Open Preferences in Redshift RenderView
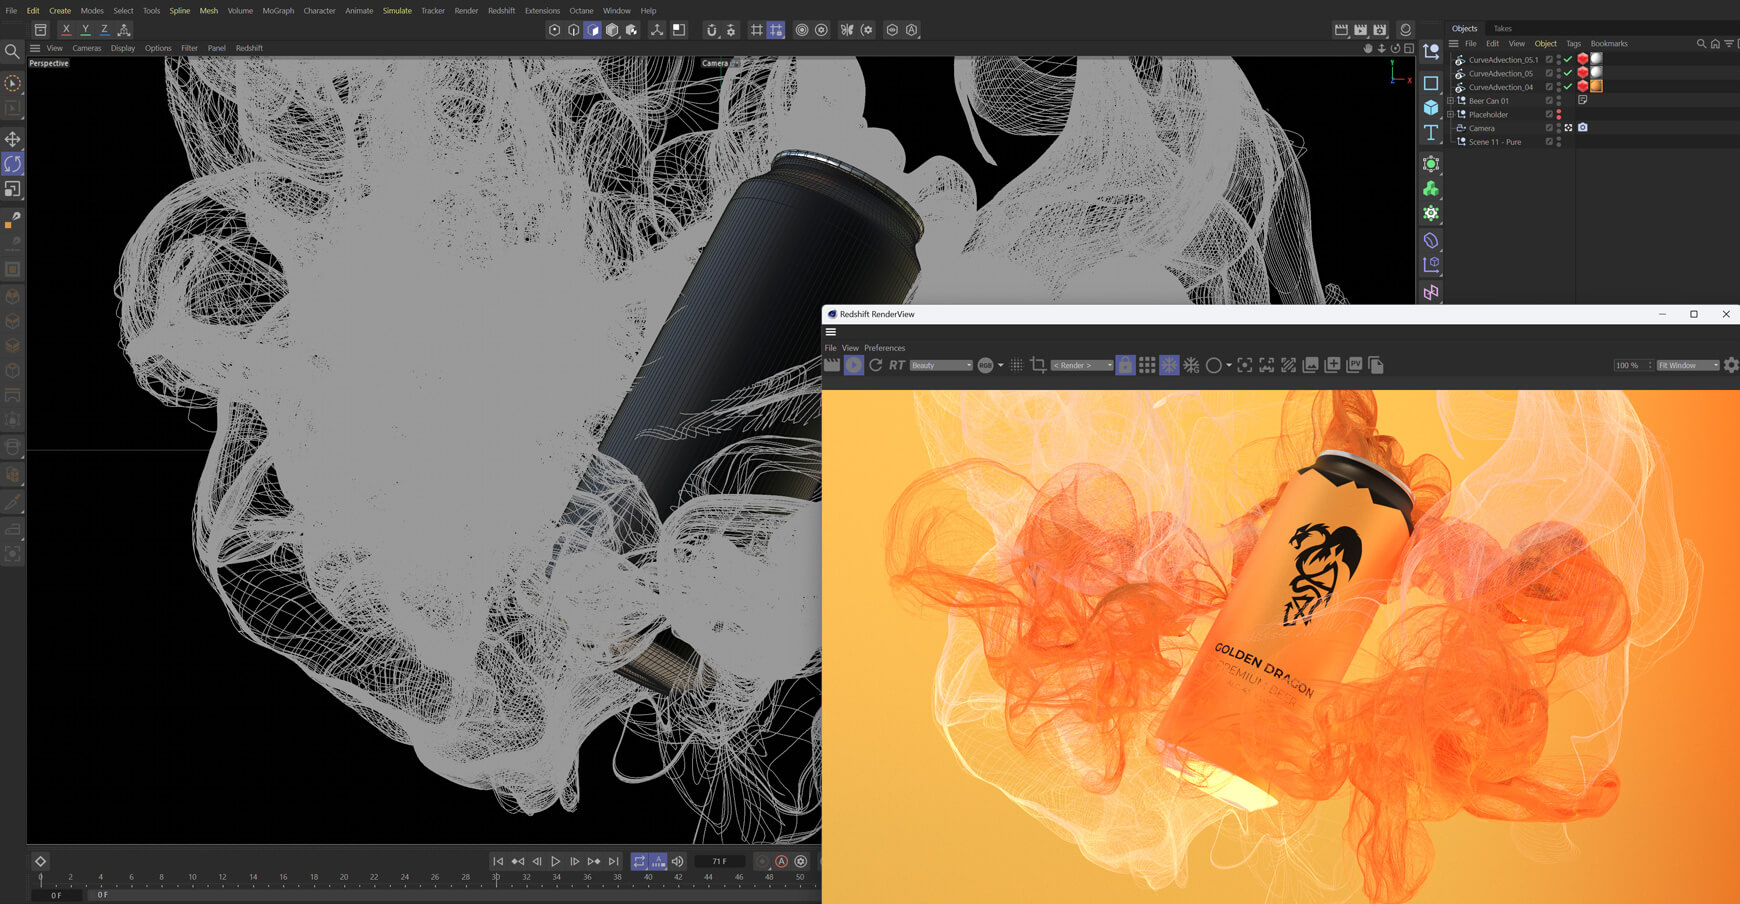The image size is (1740, 904). (x=884, y=348)
